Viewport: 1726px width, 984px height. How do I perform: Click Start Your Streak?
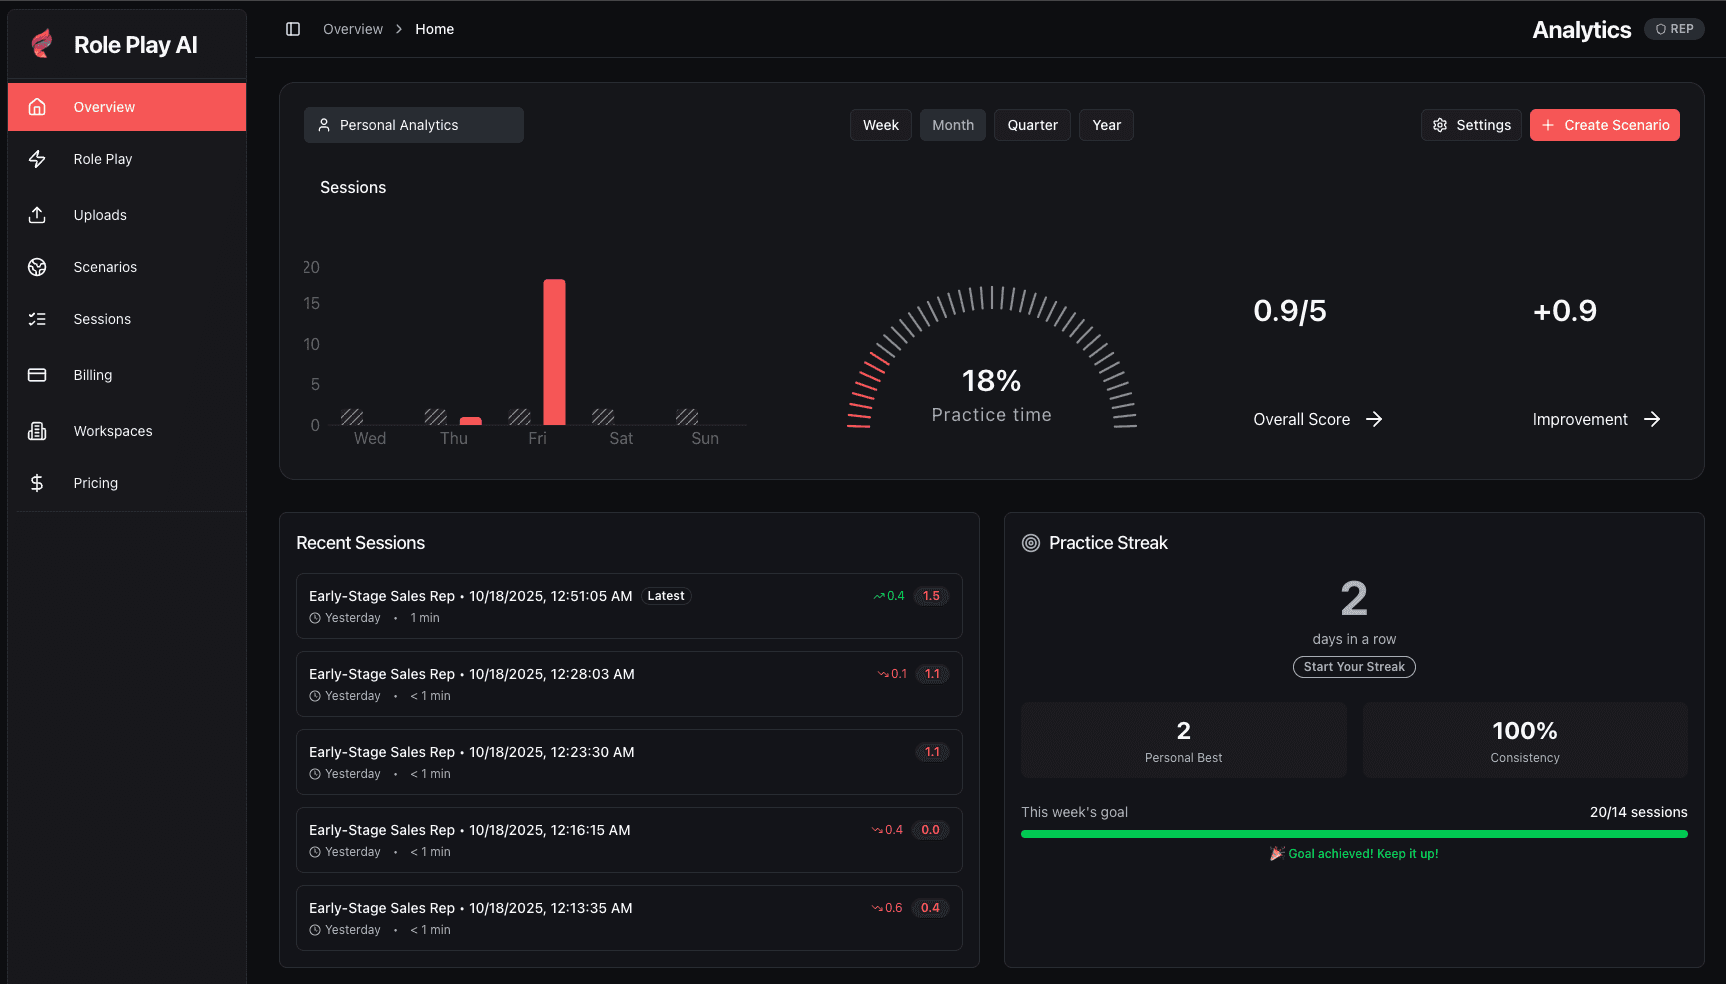(x=1354, y=667)
